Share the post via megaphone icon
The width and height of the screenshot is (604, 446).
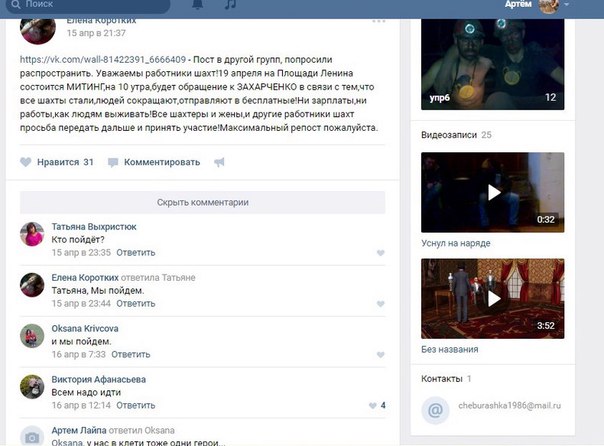pos(219,162)
